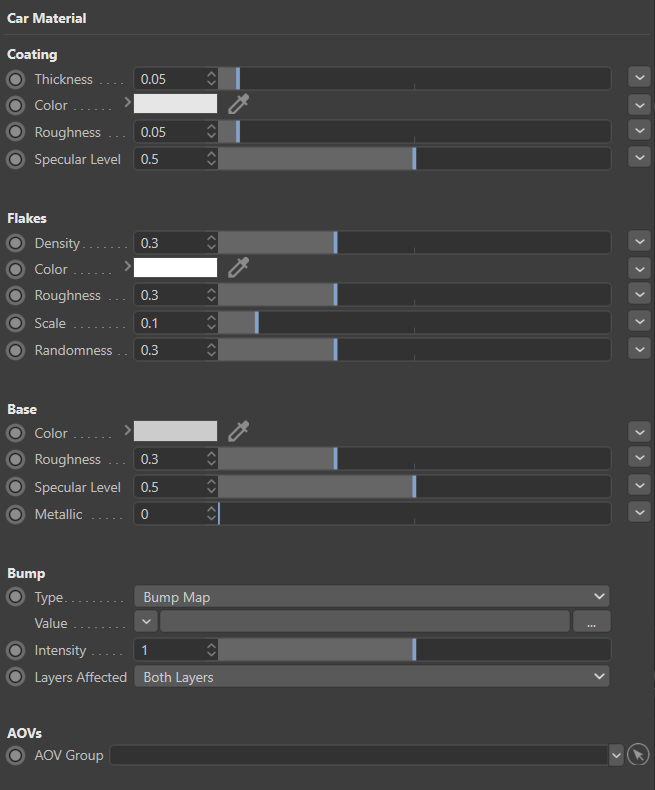This screenshot has height=790, width=655.
Task: Toggle keyframe circle for Flakes Scale
Action: click(16, 323)
